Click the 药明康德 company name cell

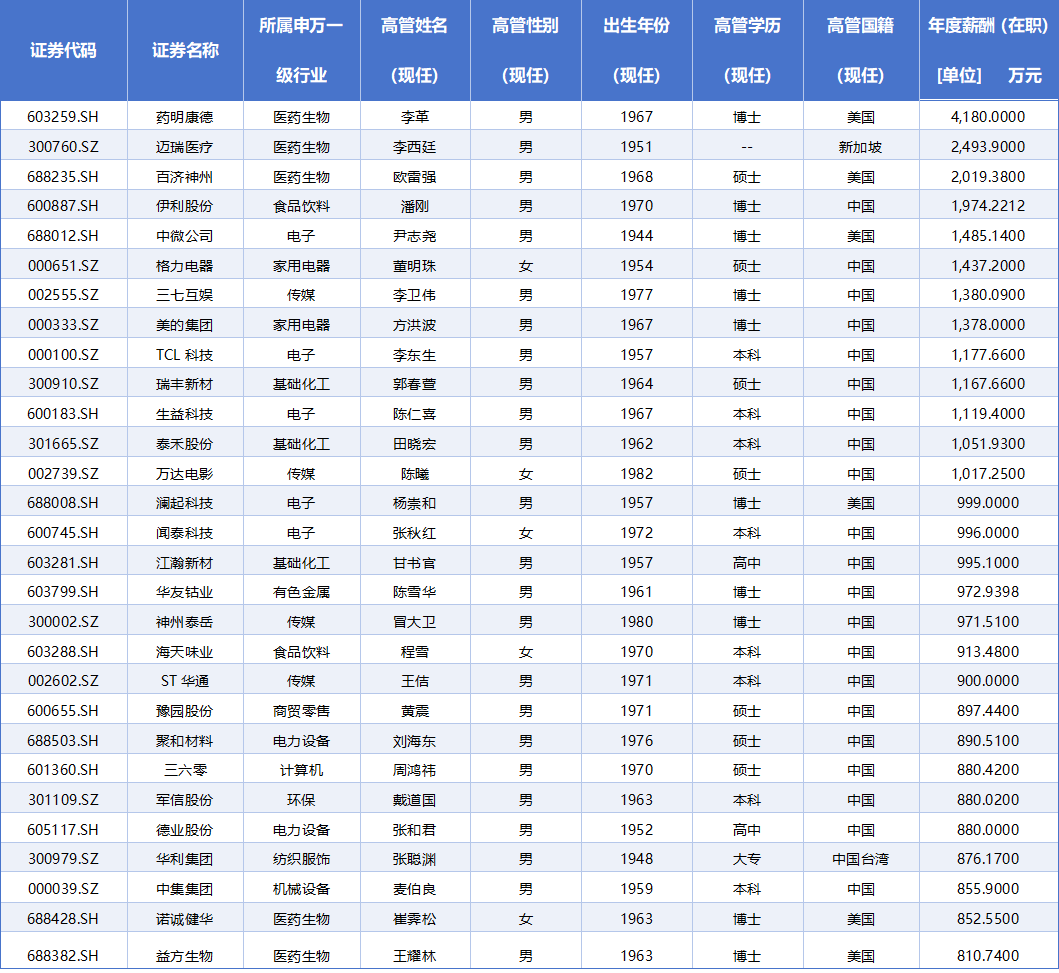click(x=185, y=117)
